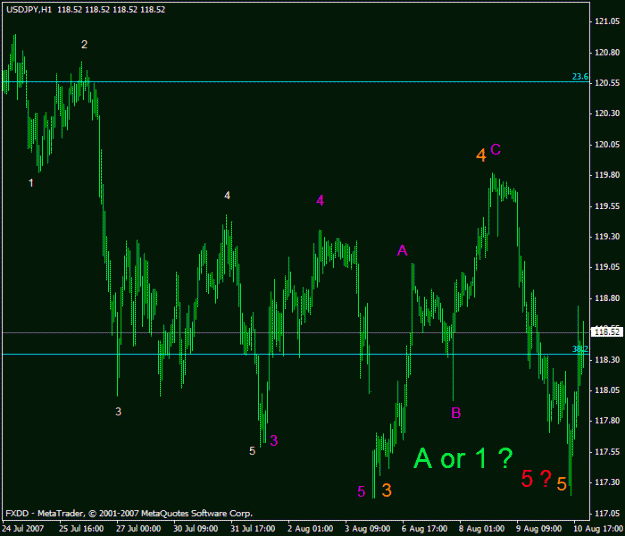The height and width of the screenshot is (536, 625).
Task: Click the 118.80 price axis label
Action: (607, 298)
